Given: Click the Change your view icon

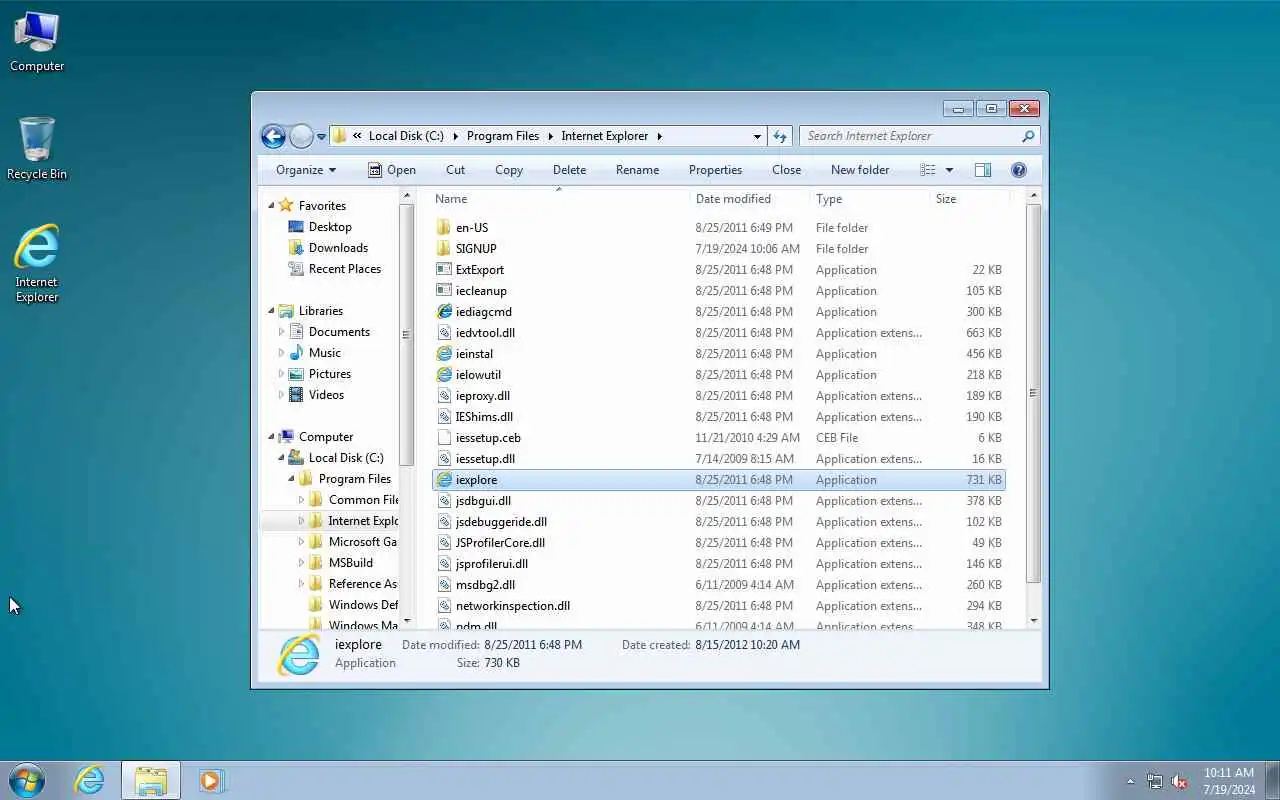Looking at the screenshot, I should click(928, 170).
